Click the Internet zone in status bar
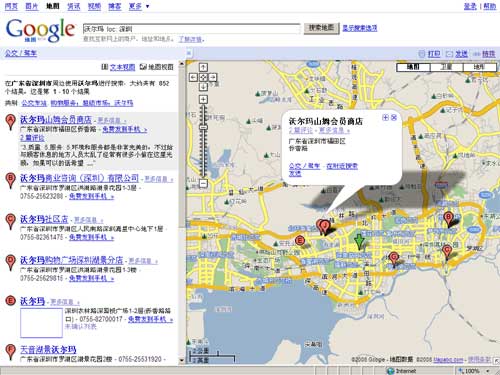 (402, 371)
